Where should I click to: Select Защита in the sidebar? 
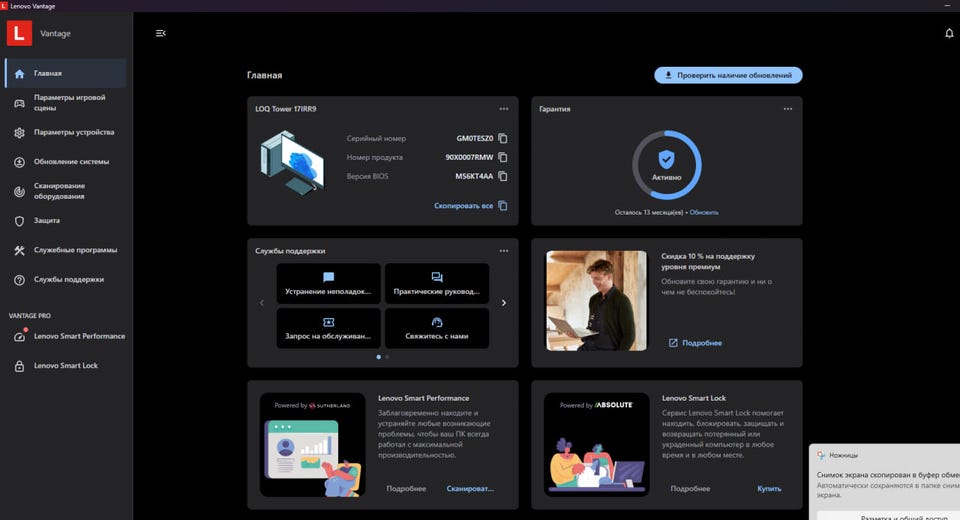66,220
